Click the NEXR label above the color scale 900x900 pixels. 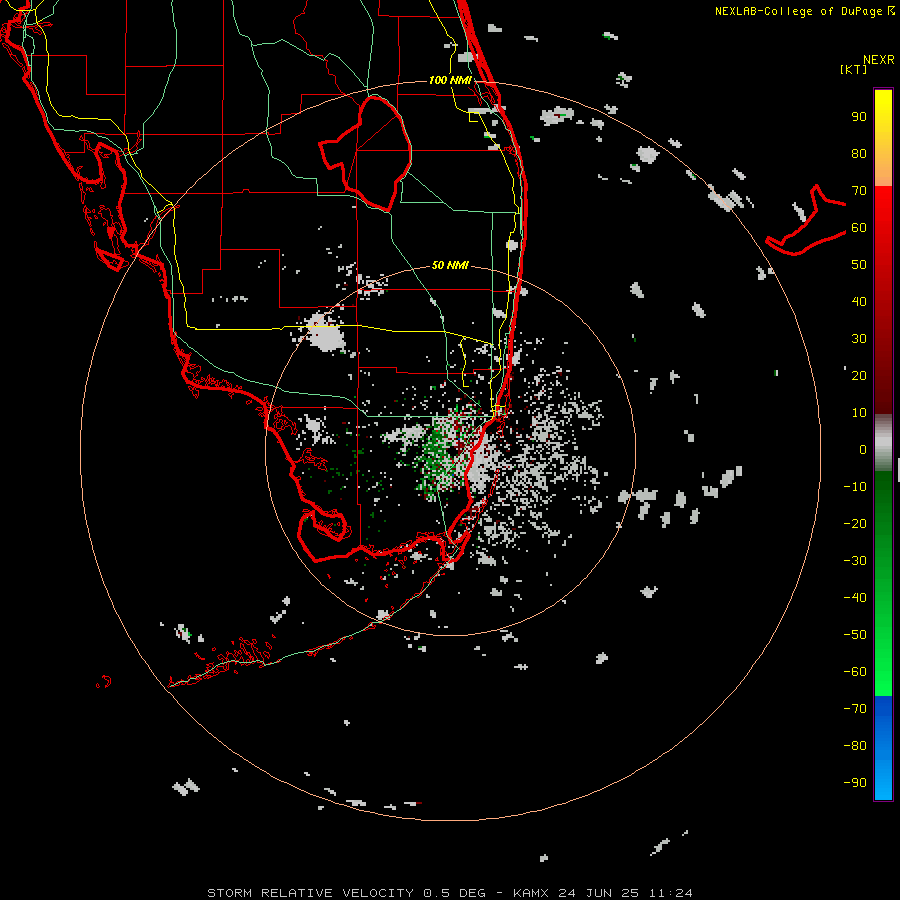click(x=879, y=60)
